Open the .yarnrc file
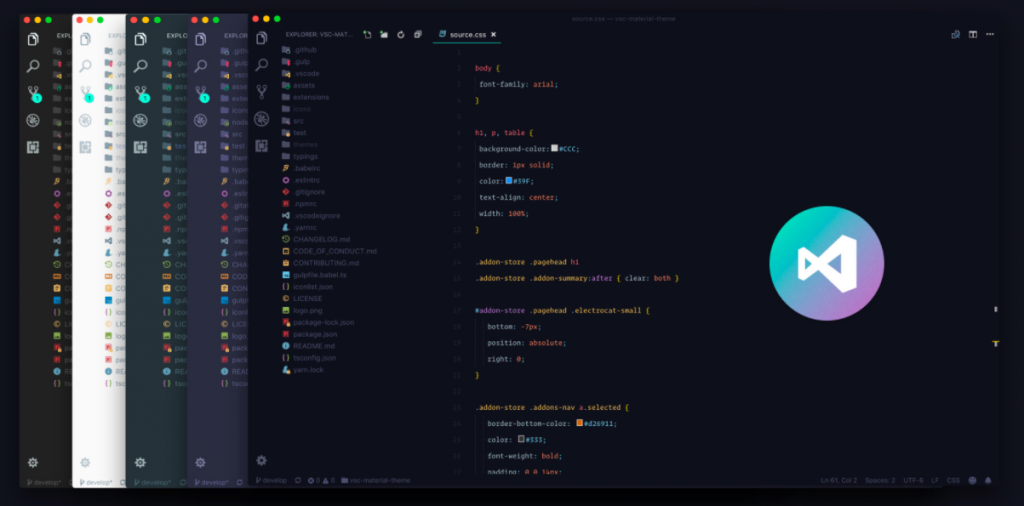The image size is (1024, 506). pyautogui.click(x=300, y=227)
